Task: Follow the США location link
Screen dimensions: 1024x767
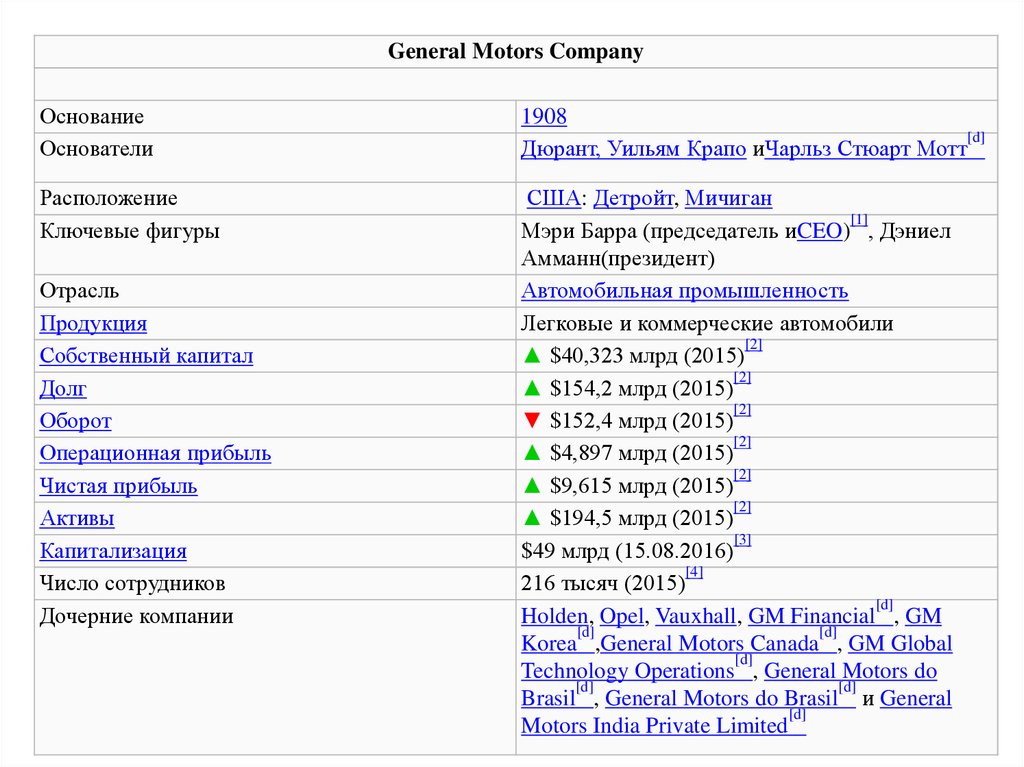Action: (553, 199)
